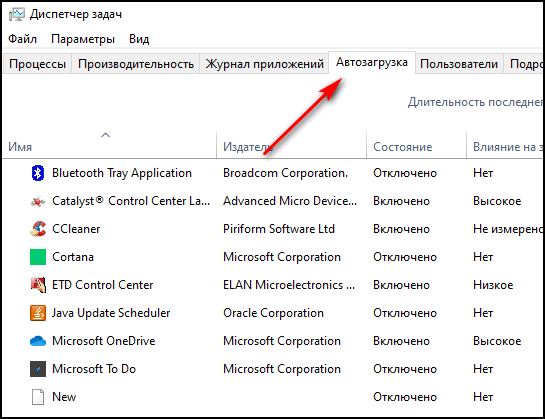The width and height of the screenshot is (545, 419).
Task: Click Включено status in CCleaner row
Action: [x=401, y=229]
